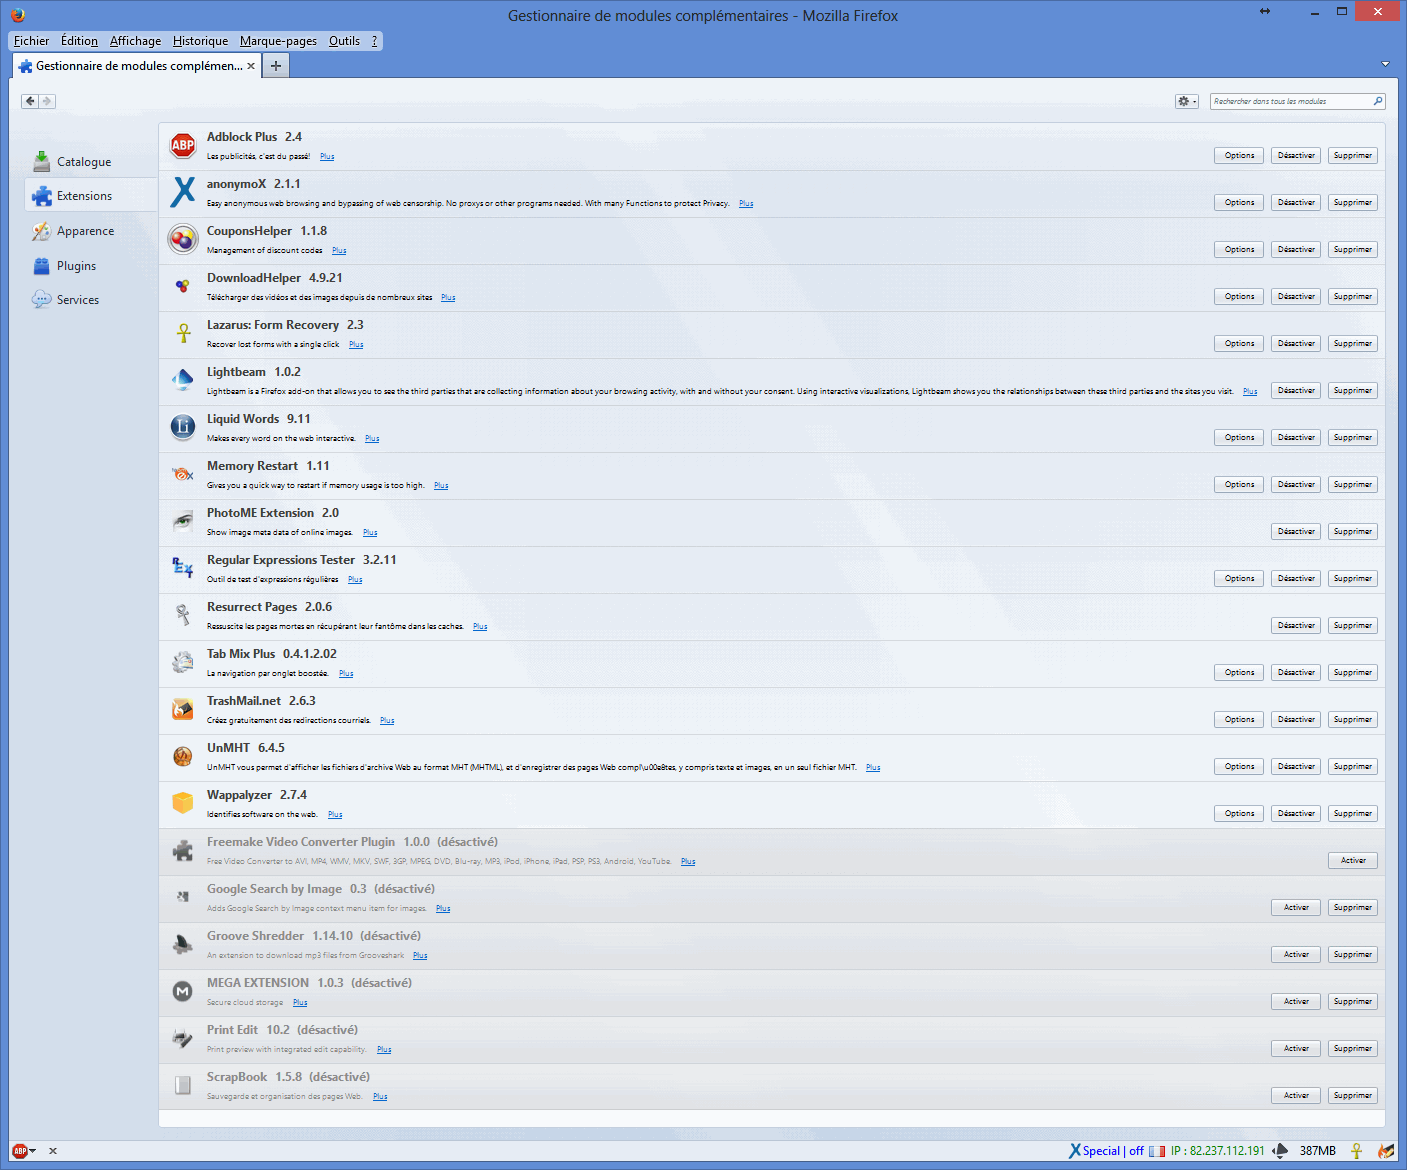Open a new tab with plus button
This screenshot has height=1170, width=1407.
[x=276, y=65]
